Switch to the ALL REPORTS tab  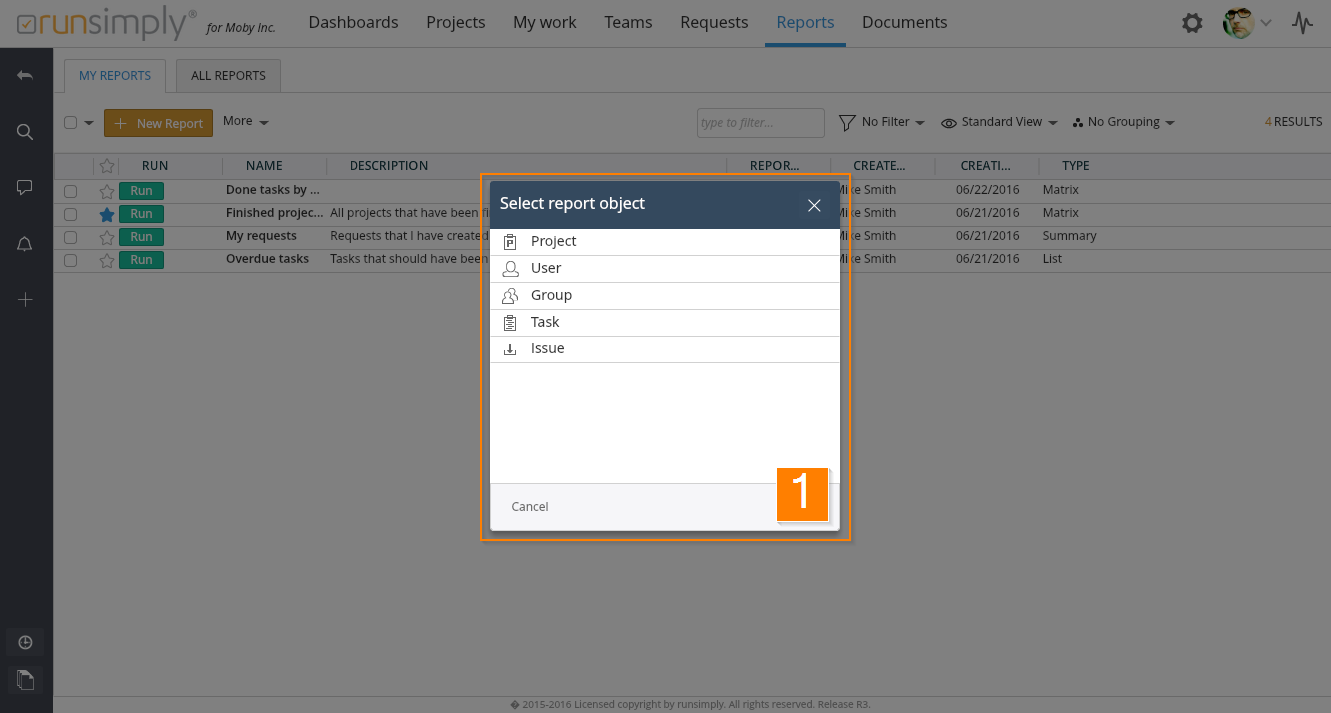[x=228, y=76]
